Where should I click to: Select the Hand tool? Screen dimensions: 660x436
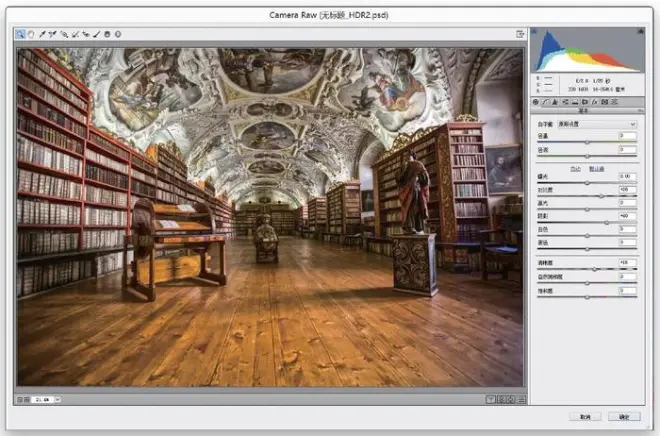[31, 34]
